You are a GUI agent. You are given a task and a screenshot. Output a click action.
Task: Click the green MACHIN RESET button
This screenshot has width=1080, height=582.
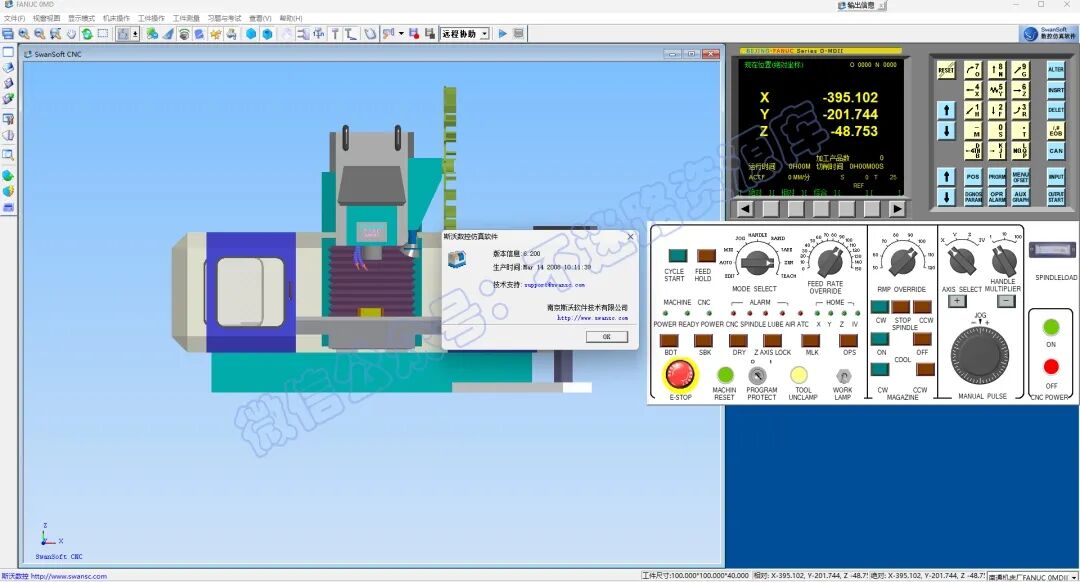[x=725, y=375]
